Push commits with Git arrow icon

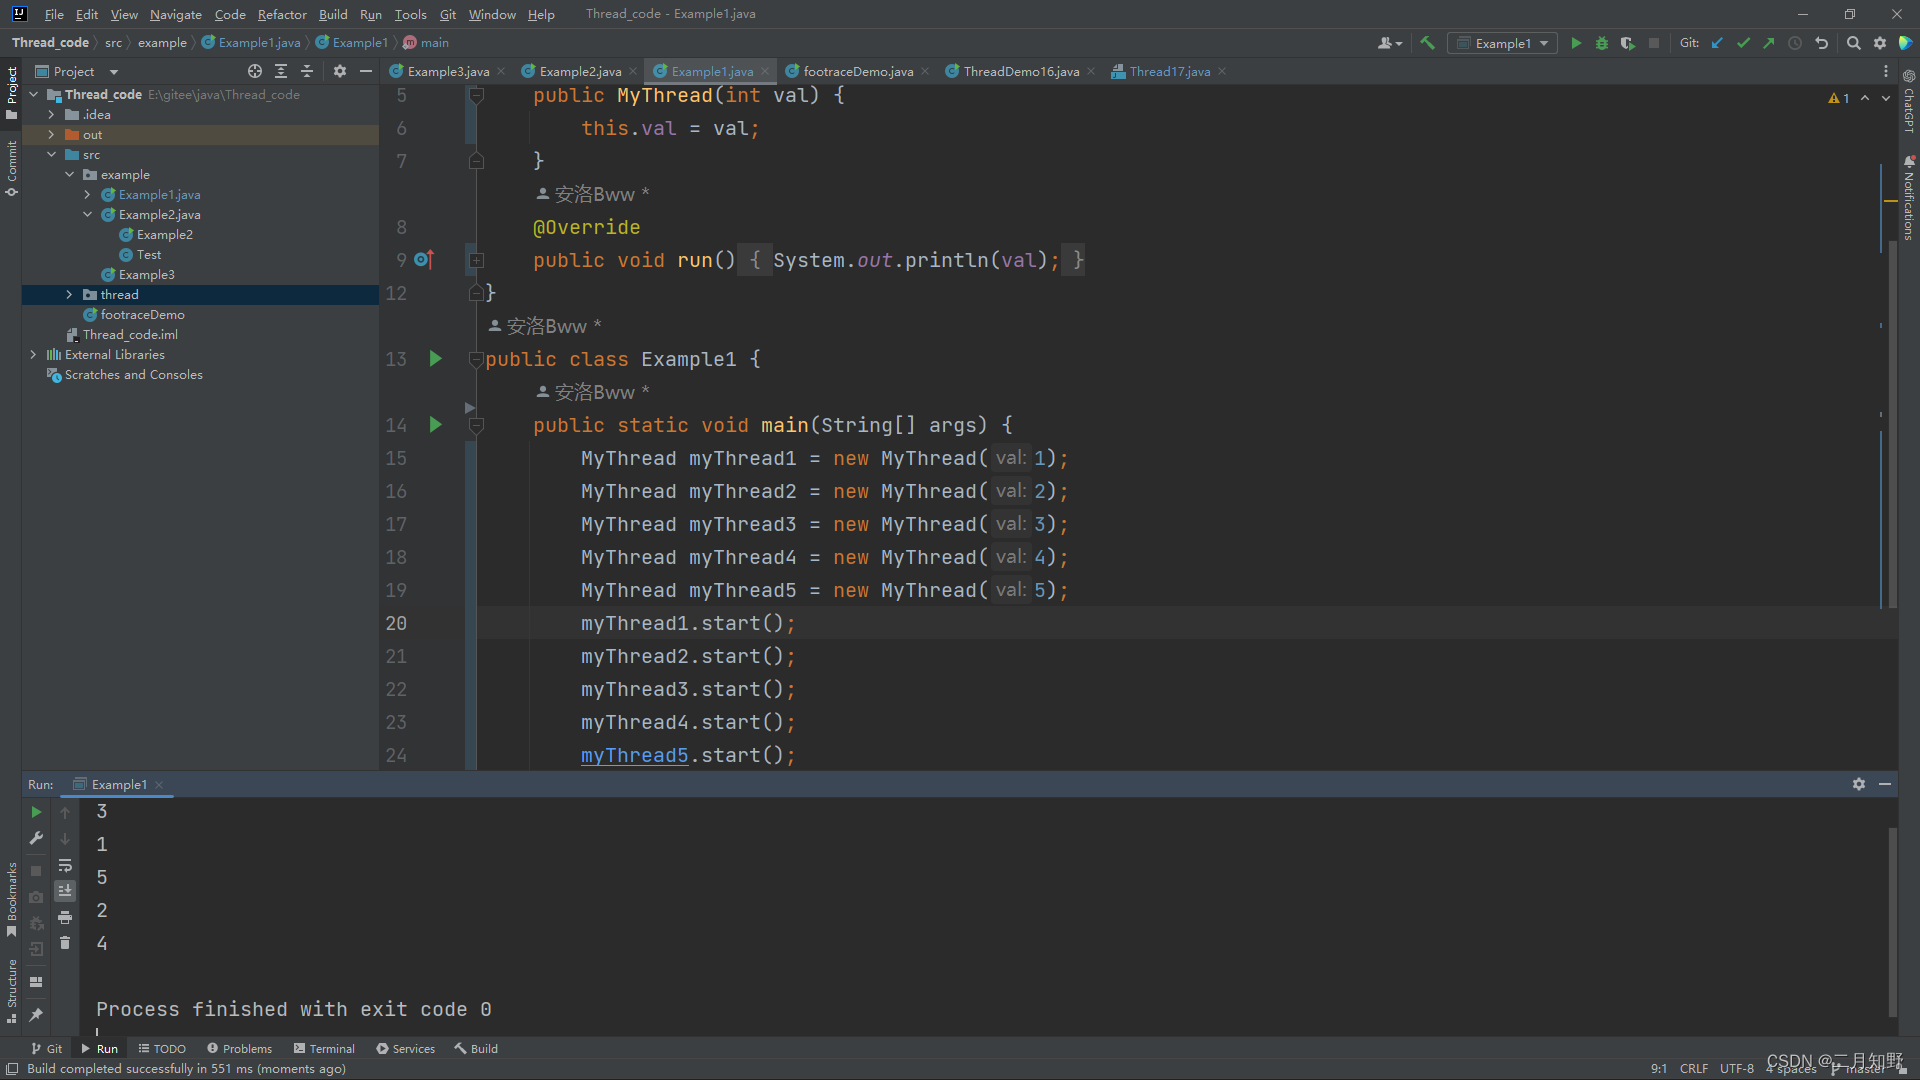click(x=1769, y=43)
